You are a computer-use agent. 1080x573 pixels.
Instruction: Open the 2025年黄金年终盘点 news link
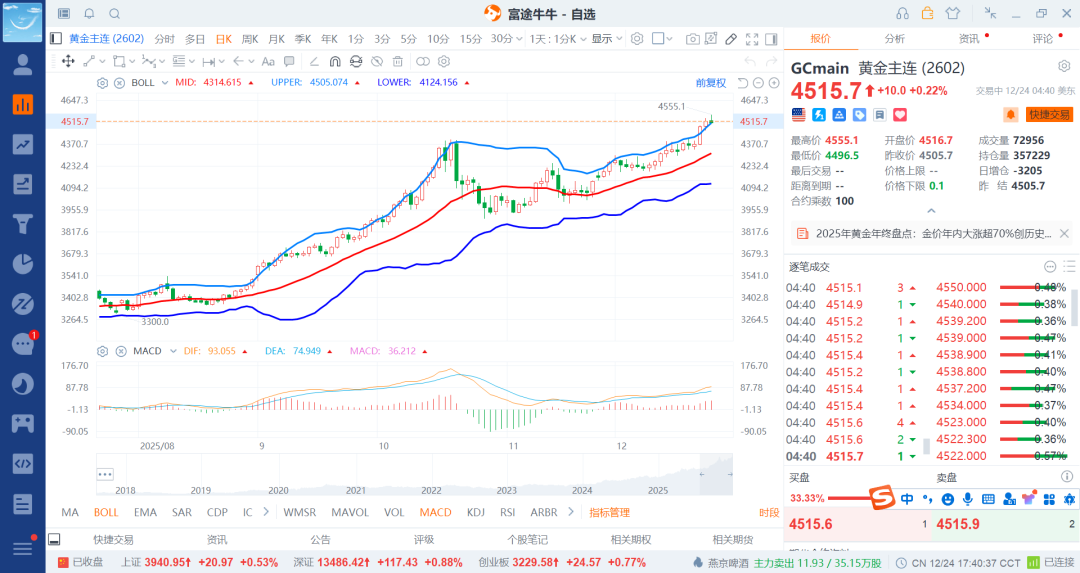pos(933,233)
